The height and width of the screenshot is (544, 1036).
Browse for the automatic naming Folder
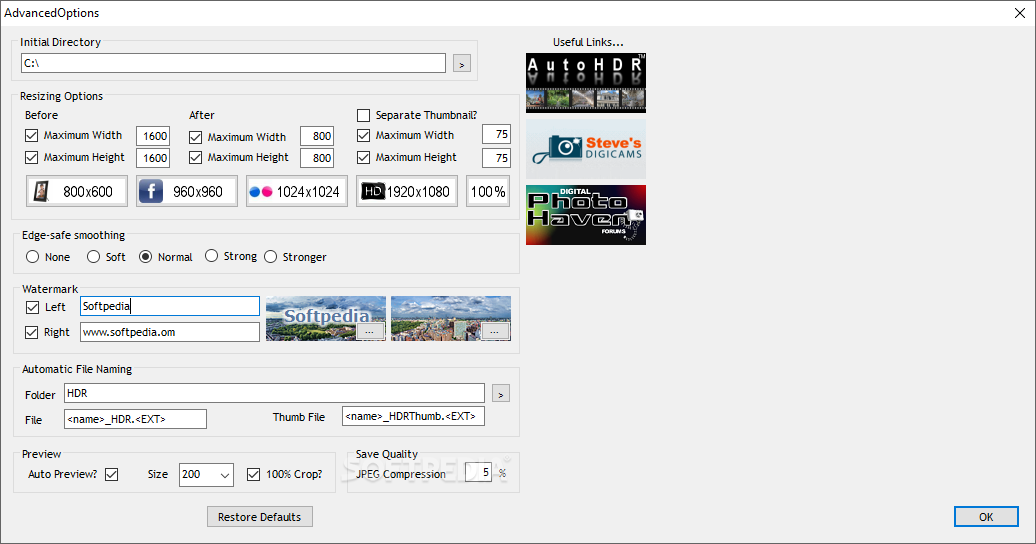tap(501, 394)
